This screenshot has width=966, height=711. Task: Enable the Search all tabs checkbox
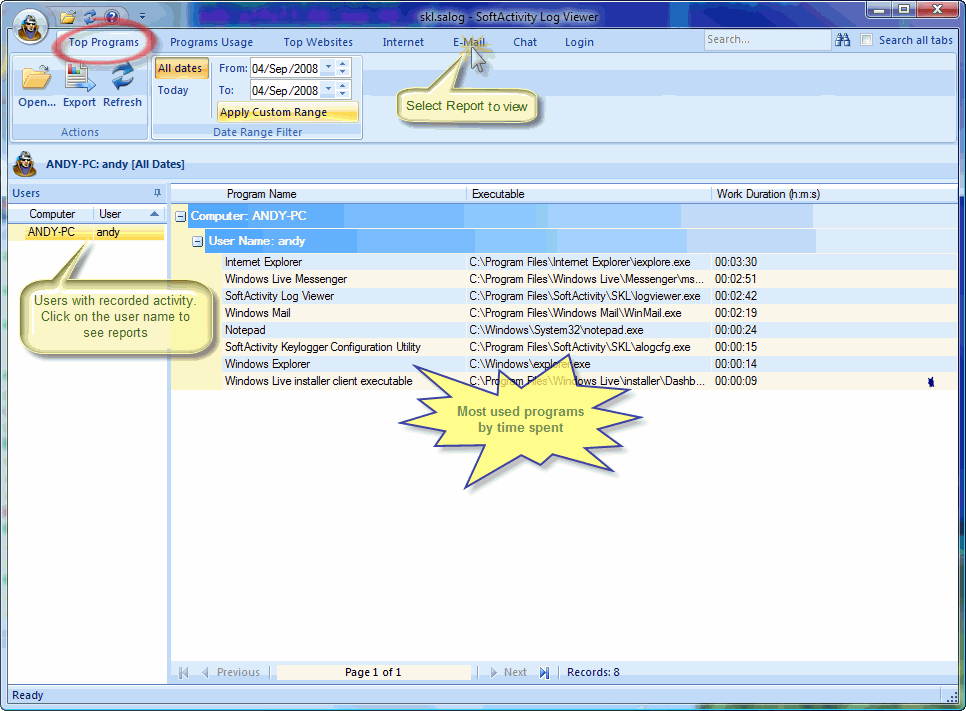pos(866,40)
